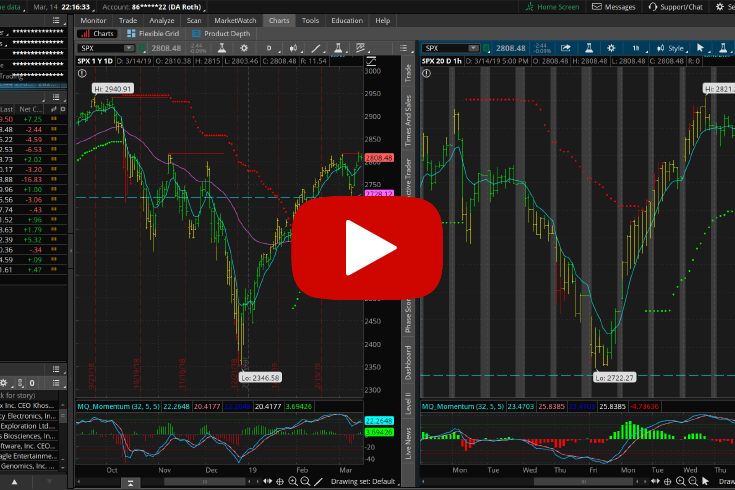Toggle the price axis scale icon above 3000
735x490 pixels.
(x=371, y=61)
